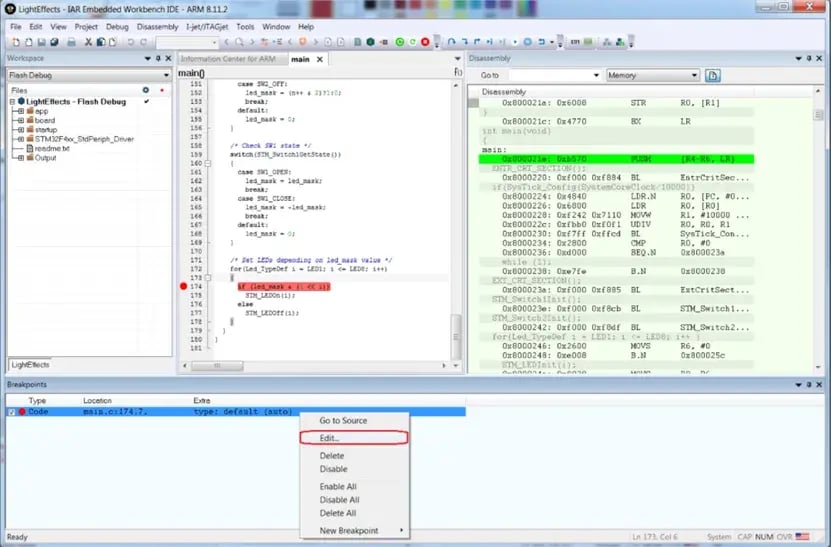Click the Reset debug toolbar icon
Image resolution: width=831 pixels, height=547 pixels.
click(542, 42)
